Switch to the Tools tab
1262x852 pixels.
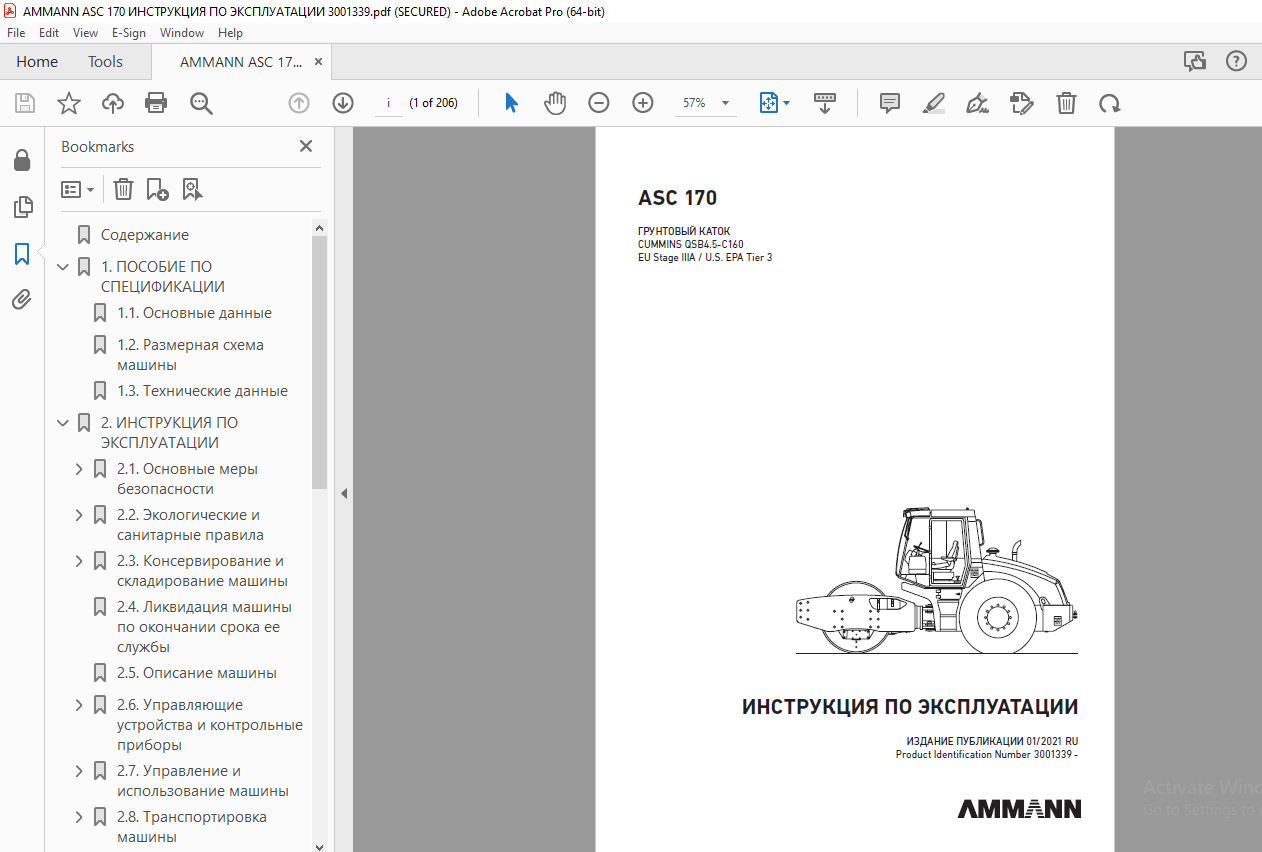tap(105, 62)
